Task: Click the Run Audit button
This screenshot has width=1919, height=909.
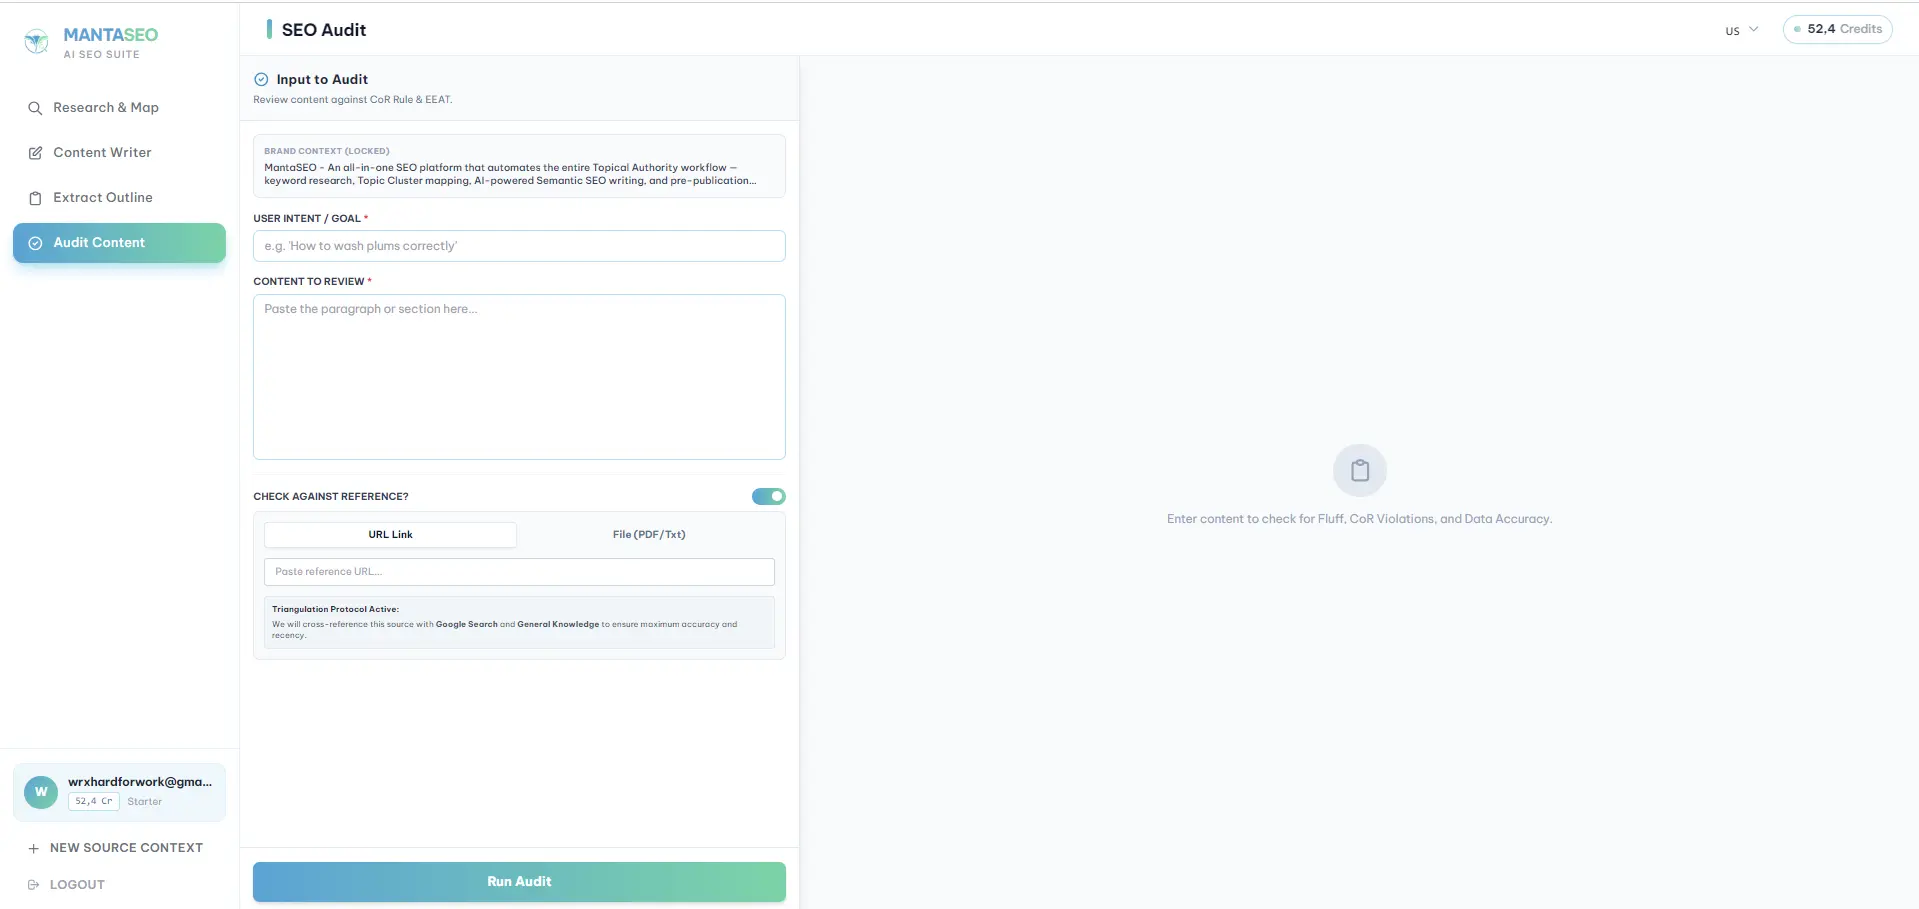Action: [x=518, y=881]
